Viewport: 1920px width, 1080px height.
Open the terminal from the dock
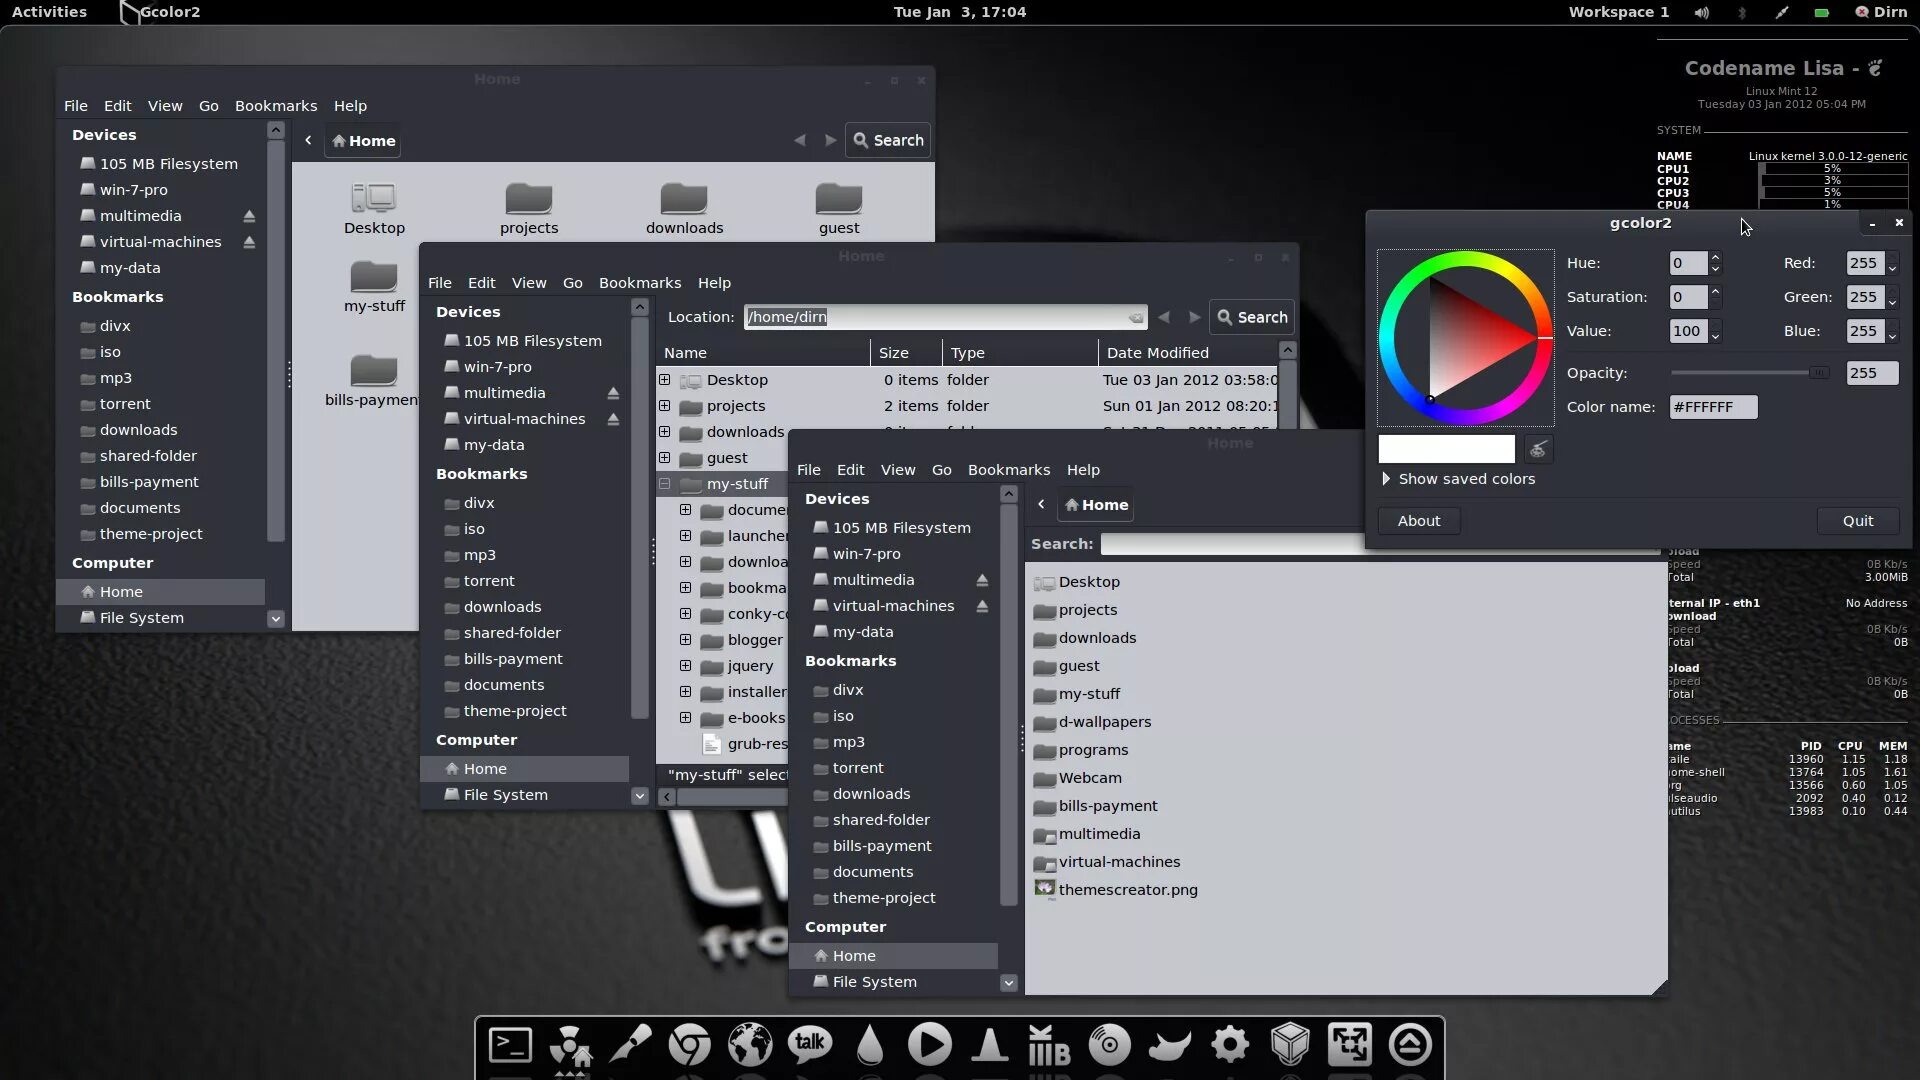click(x=510, y=1046)
